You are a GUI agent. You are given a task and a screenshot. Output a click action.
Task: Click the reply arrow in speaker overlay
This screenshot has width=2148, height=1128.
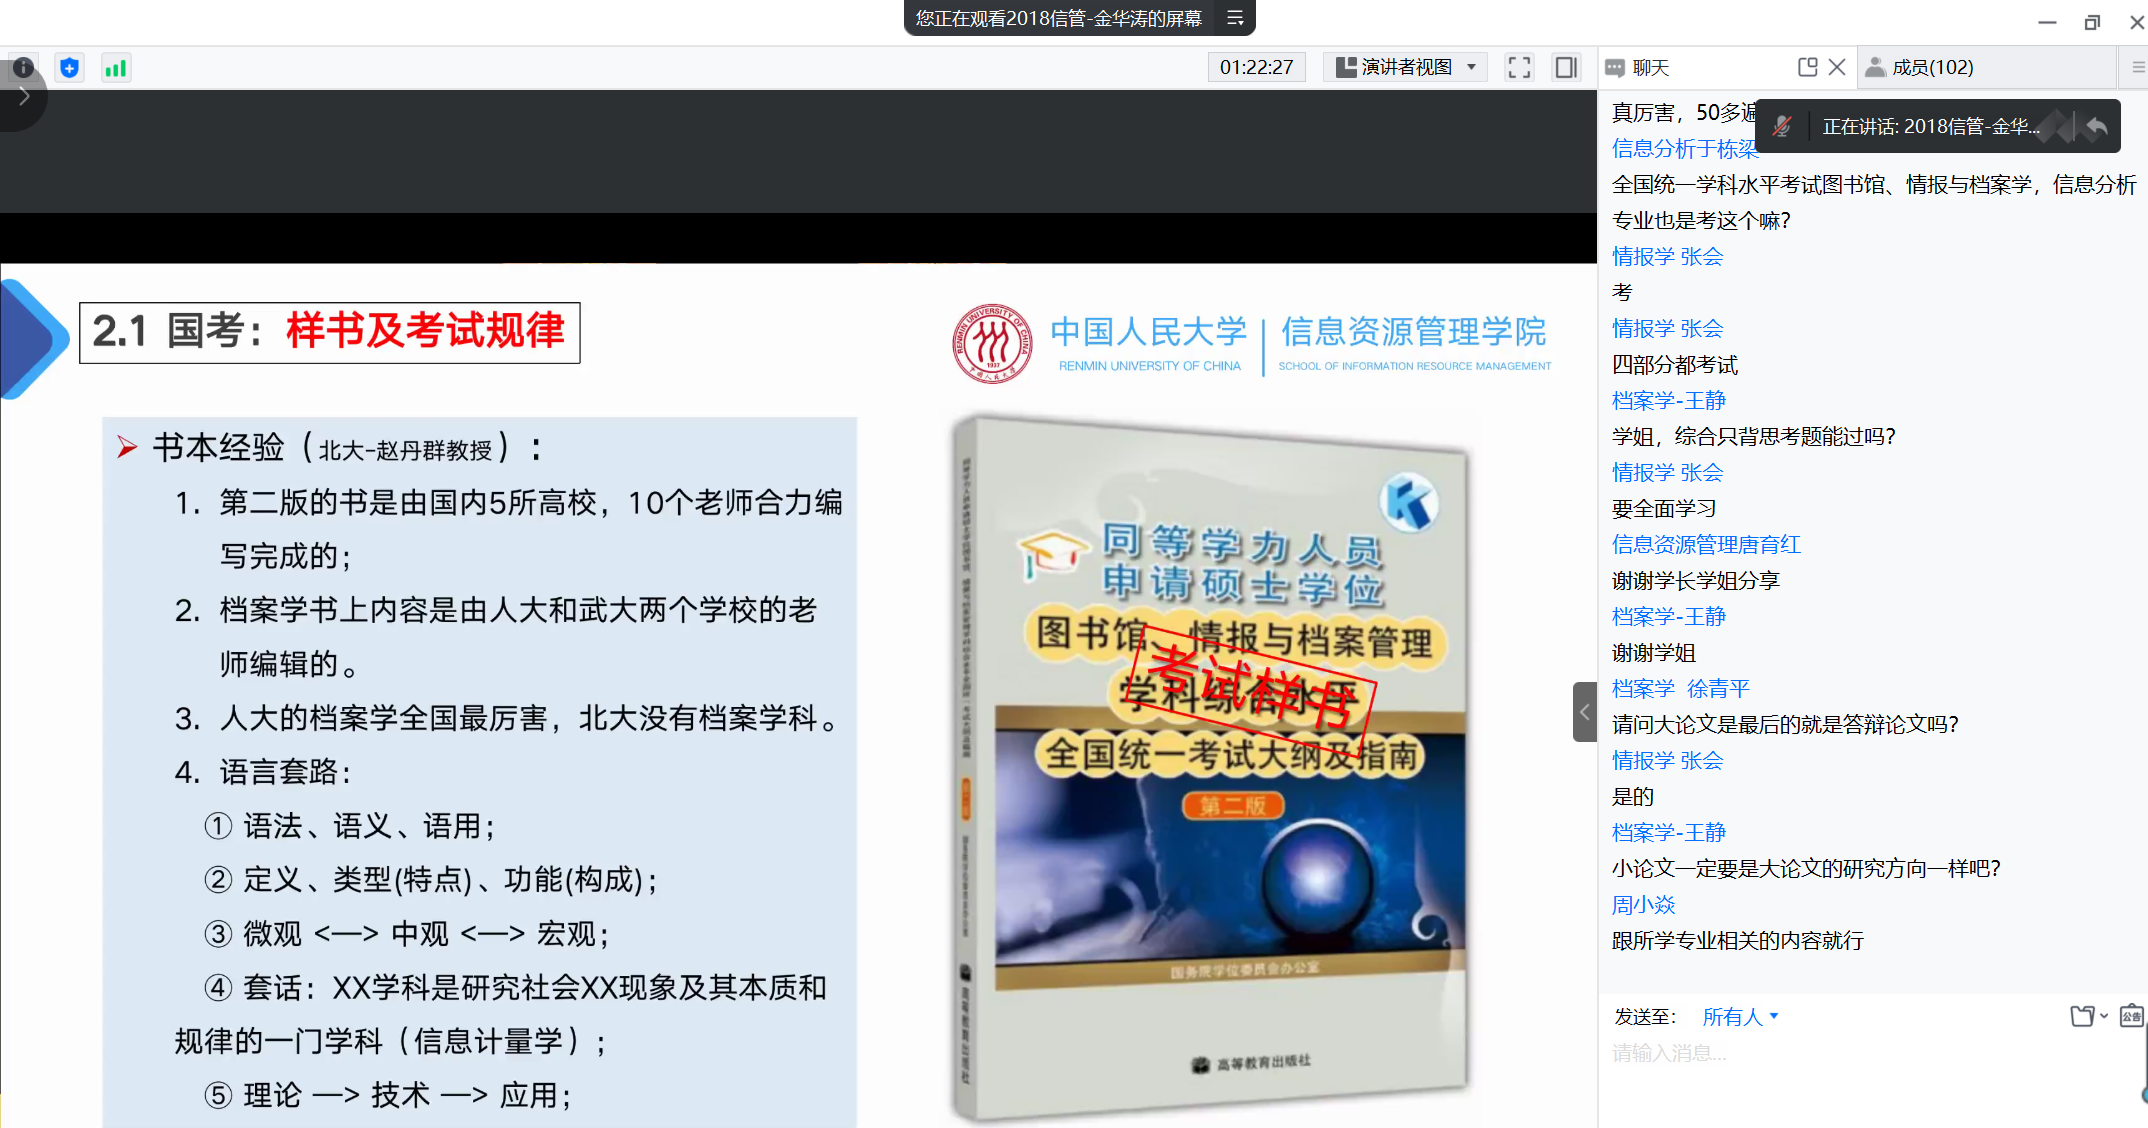click(2097, 126)
